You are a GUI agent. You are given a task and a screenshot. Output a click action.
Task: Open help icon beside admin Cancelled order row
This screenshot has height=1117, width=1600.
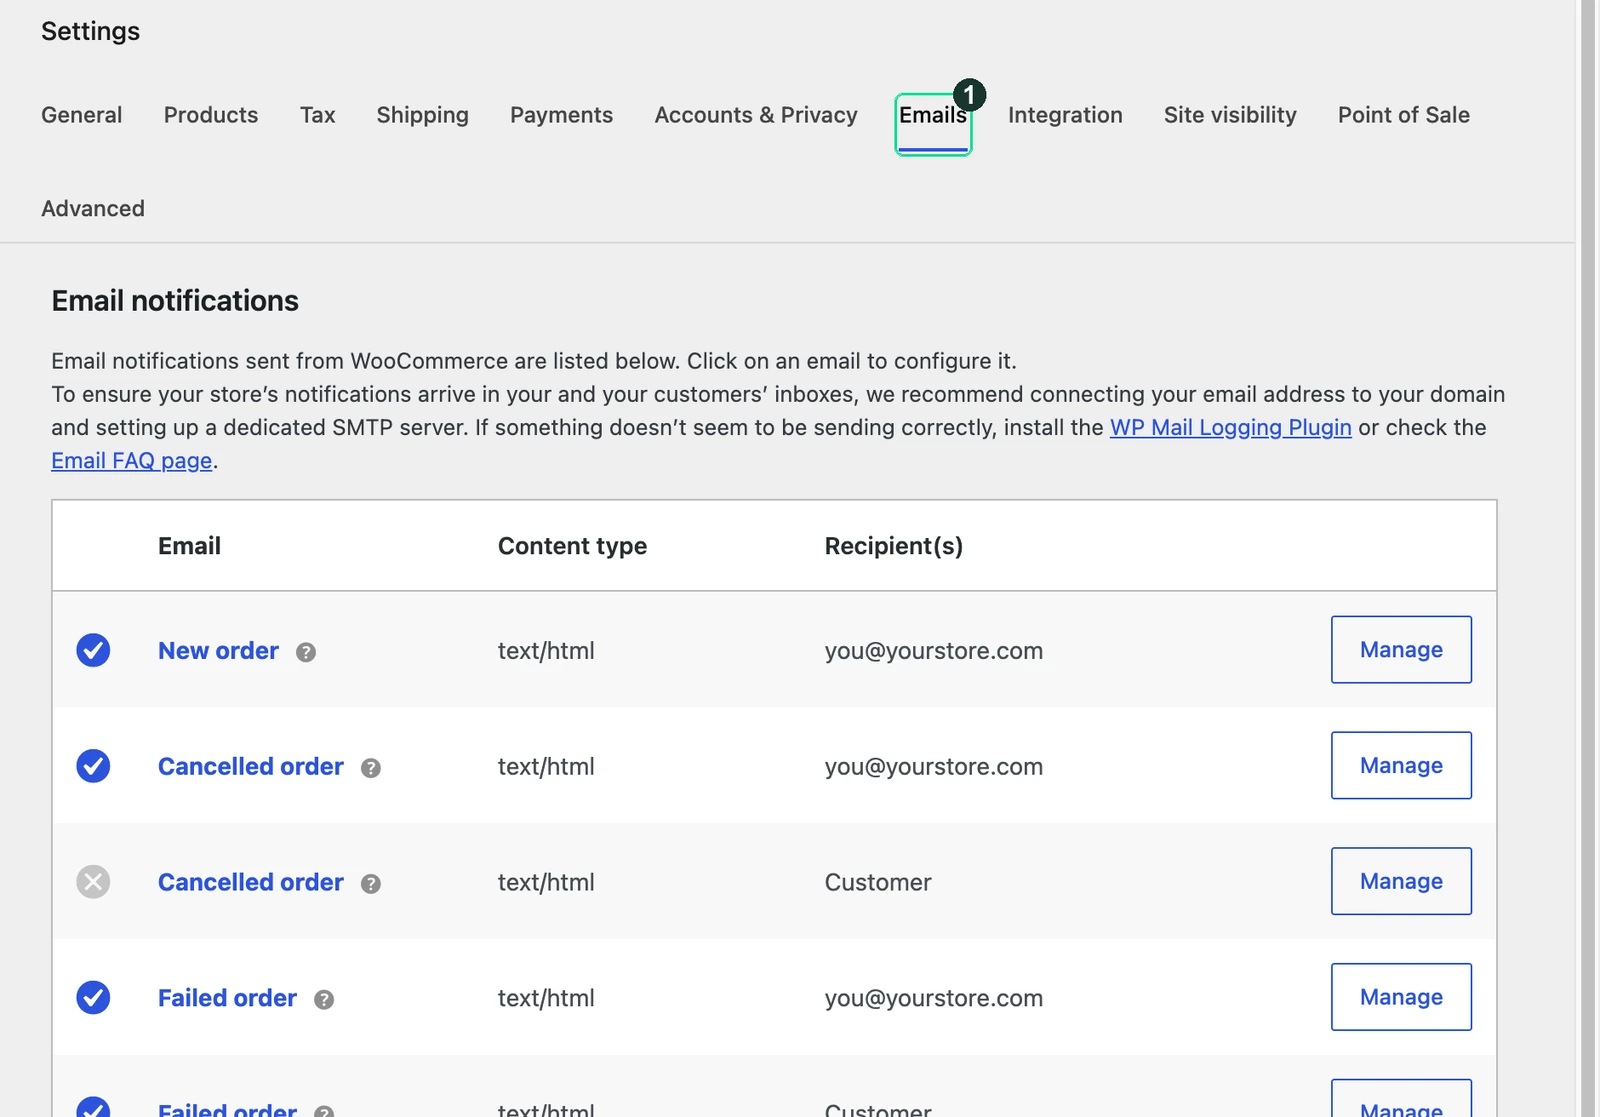pyautogui.click(x=371, y=768)
